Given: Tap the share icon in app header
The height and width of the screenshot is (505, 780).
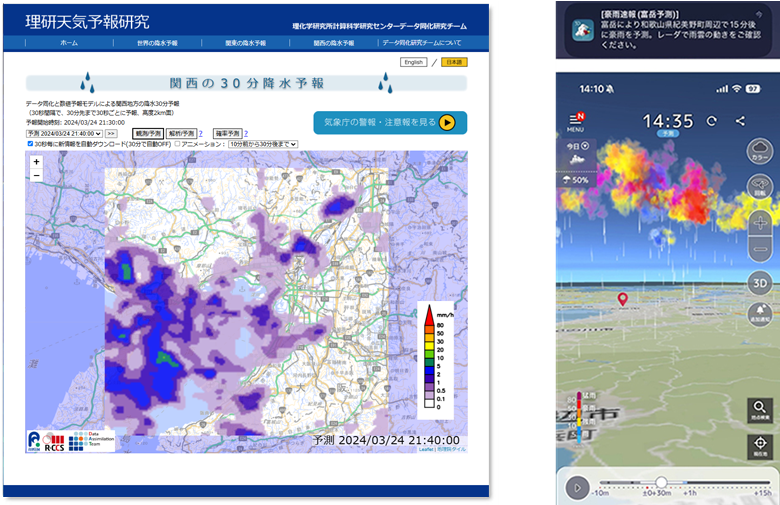Looking at the screenshot, I should (740, 121).
